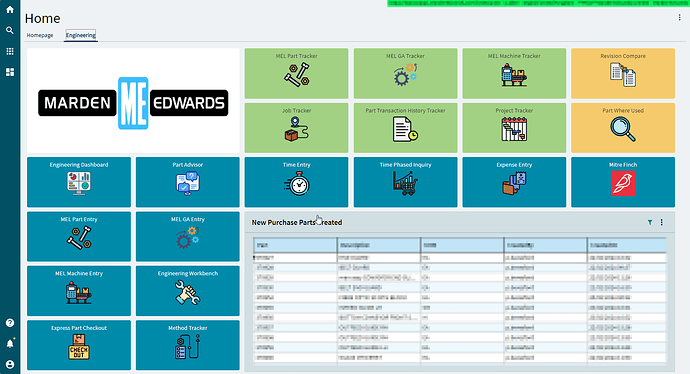Click the search icon in sidebar

point(10,30)
